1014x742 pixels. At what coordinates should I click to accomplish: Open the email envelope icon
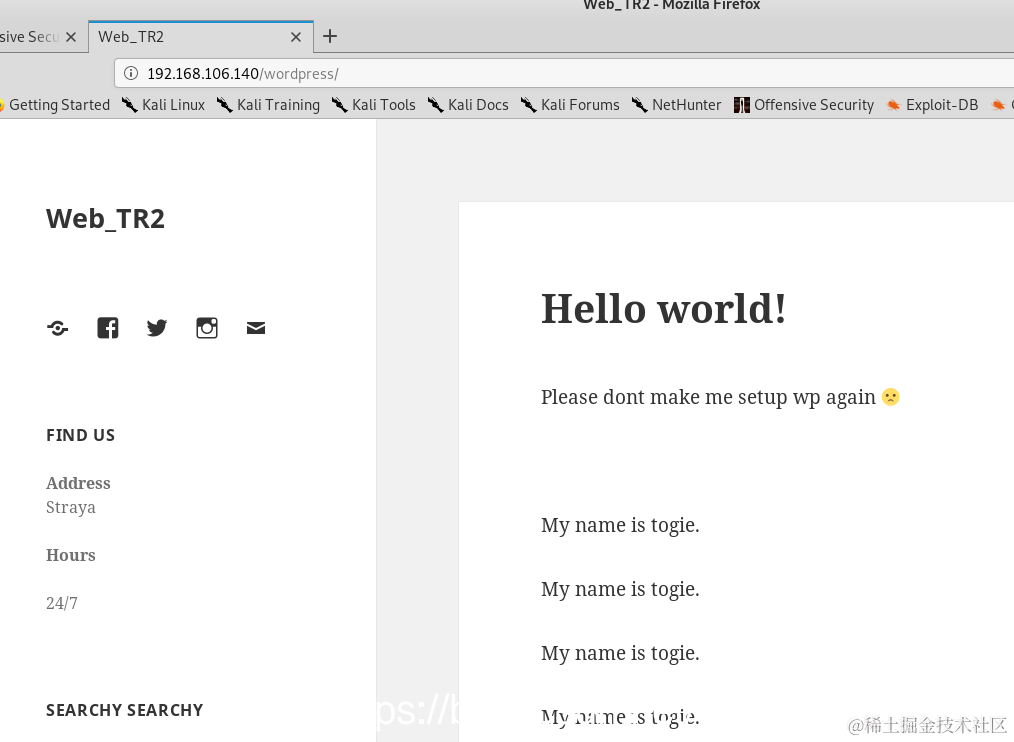[256, 328]
